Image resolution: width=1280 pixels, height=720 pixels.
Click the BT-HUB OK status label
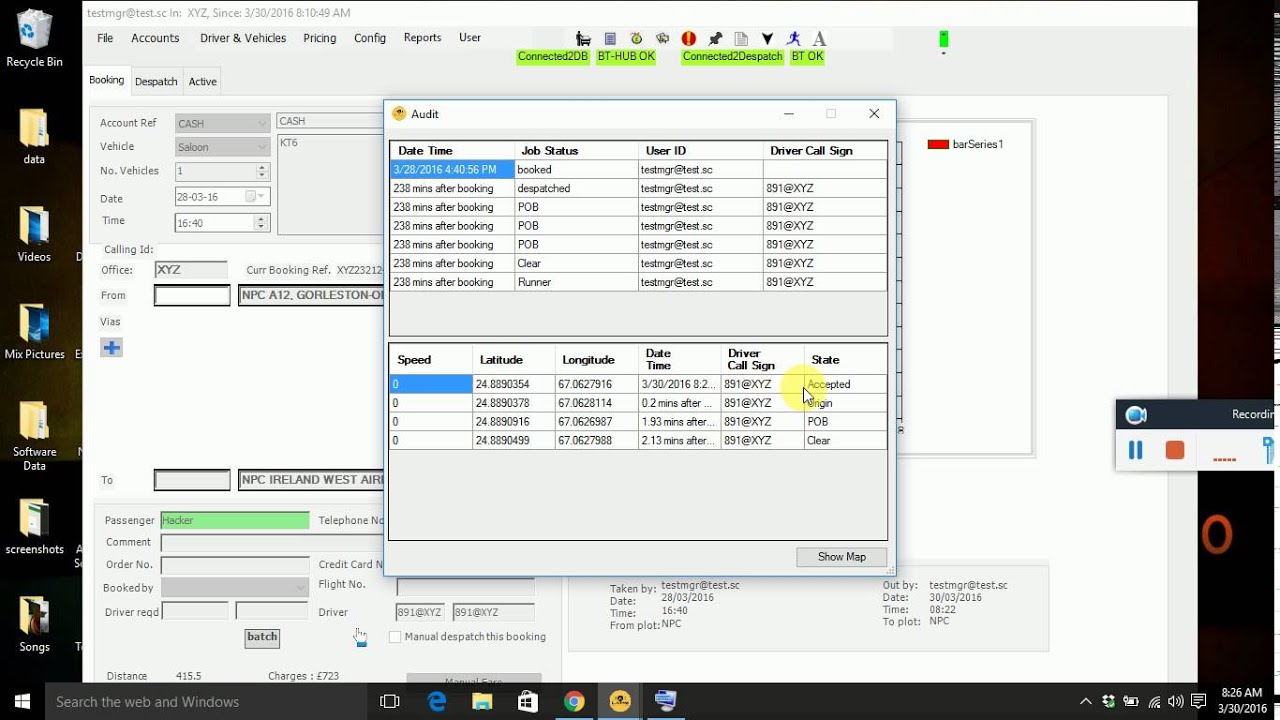tap(626, 57)
